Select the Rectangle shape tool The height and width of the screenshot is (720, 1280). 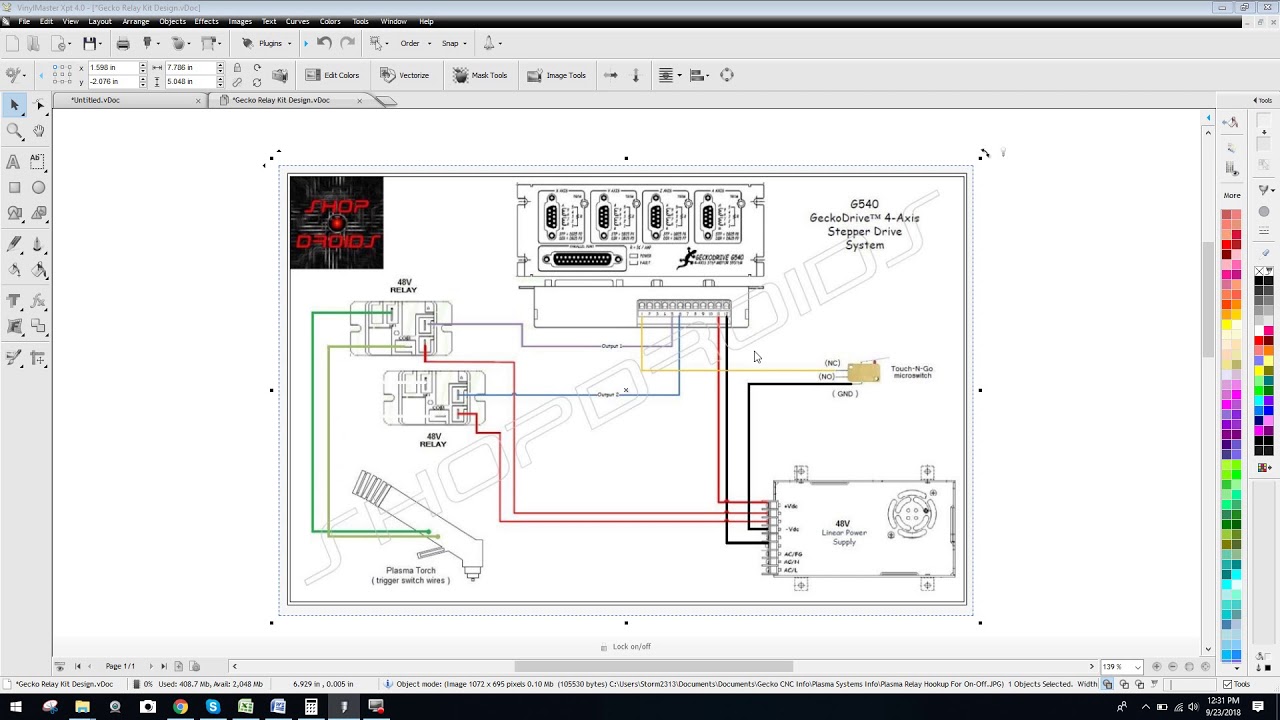(14, 187)
